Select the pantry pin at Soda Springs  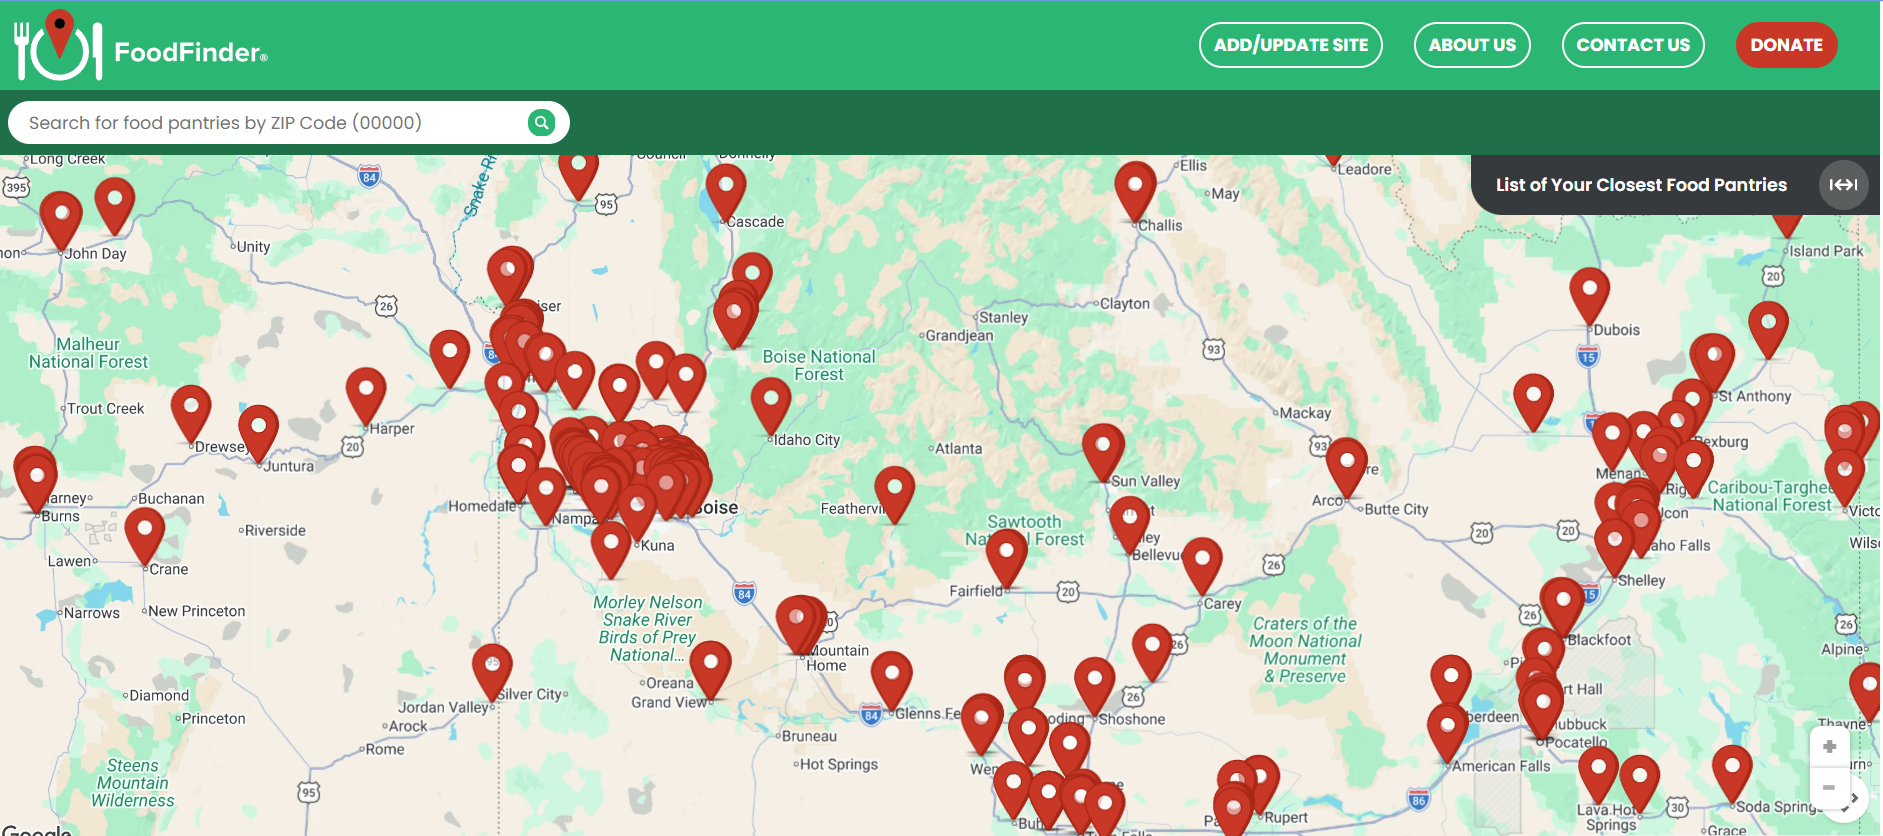click(1732, 775)
